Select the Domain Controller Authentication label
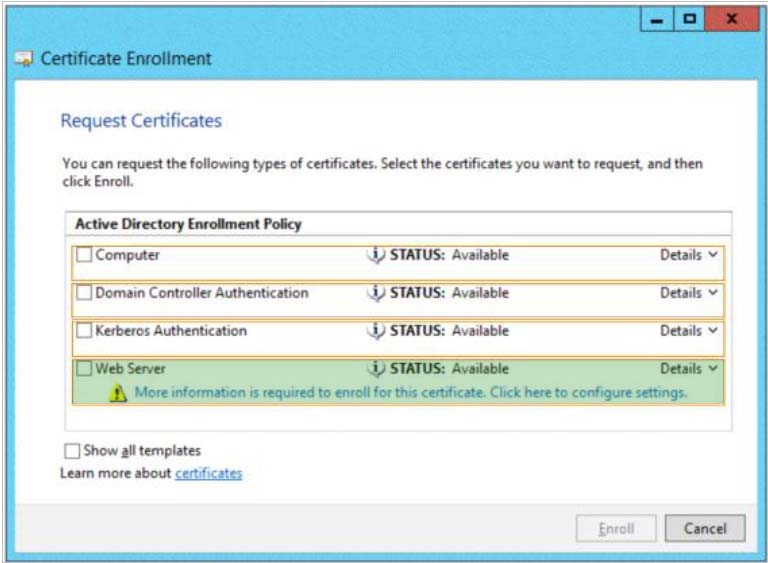768x563 pixels. pyautogui.click(x=202, y=293)
